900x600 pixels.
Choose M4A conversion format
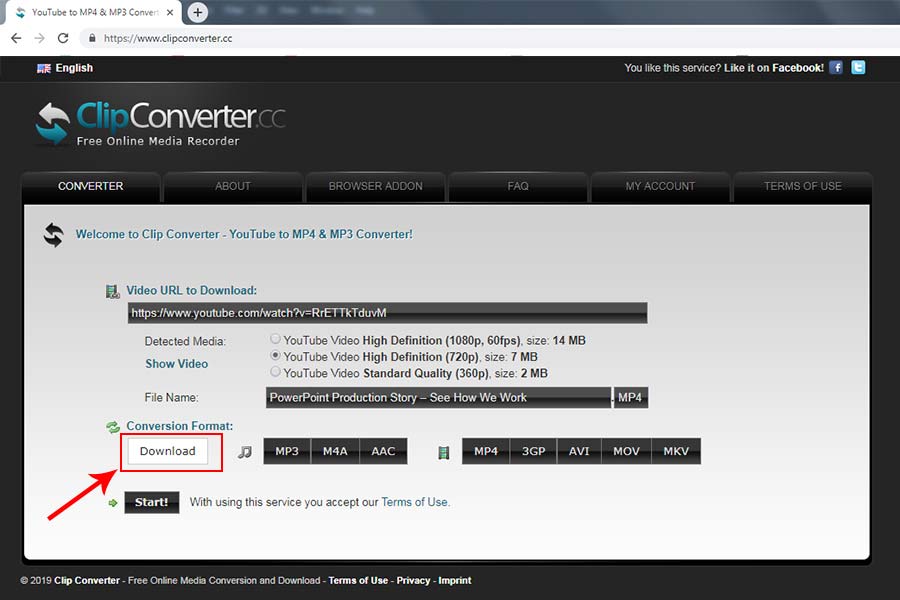coord(335,451)
